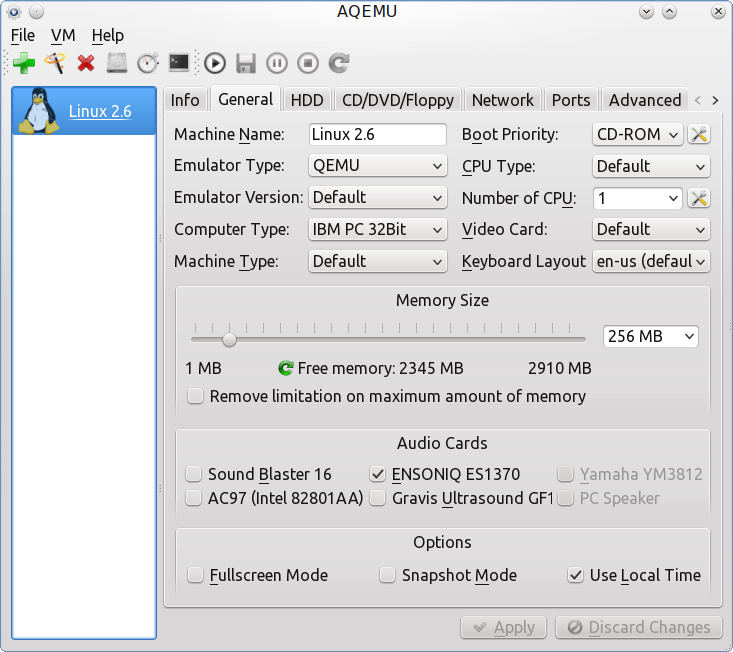
Task: Select the General tab
Action: [x=245, y=99]
